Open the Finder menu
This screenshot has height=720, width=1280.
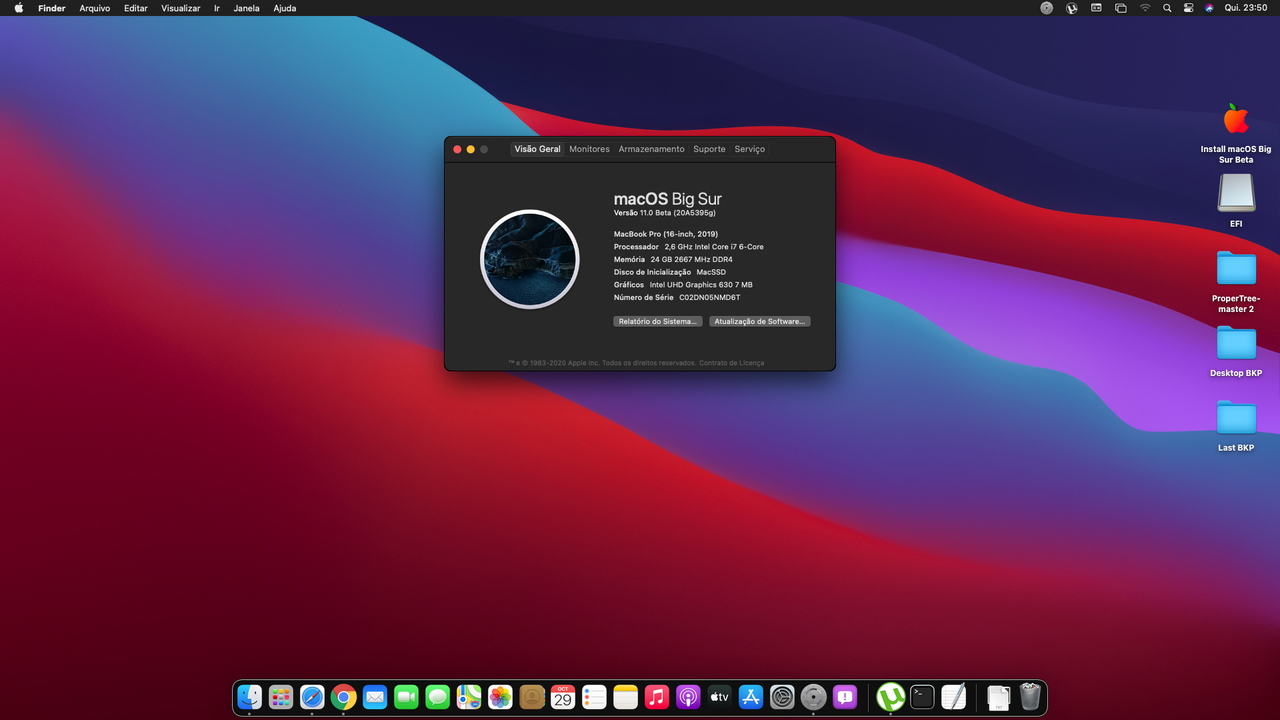pyautogui.click(x=52, y=8)
